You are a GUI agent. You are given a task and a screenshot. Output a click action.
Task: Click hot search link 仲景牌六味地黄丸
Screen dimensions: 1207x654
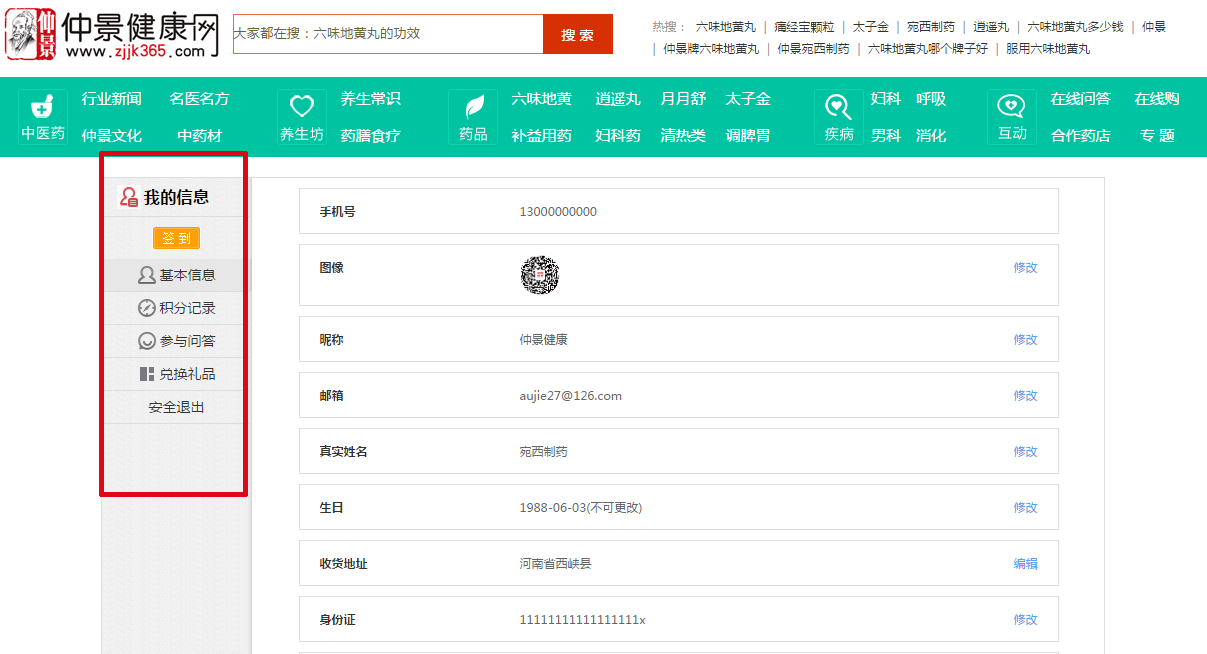coord(711,48)
